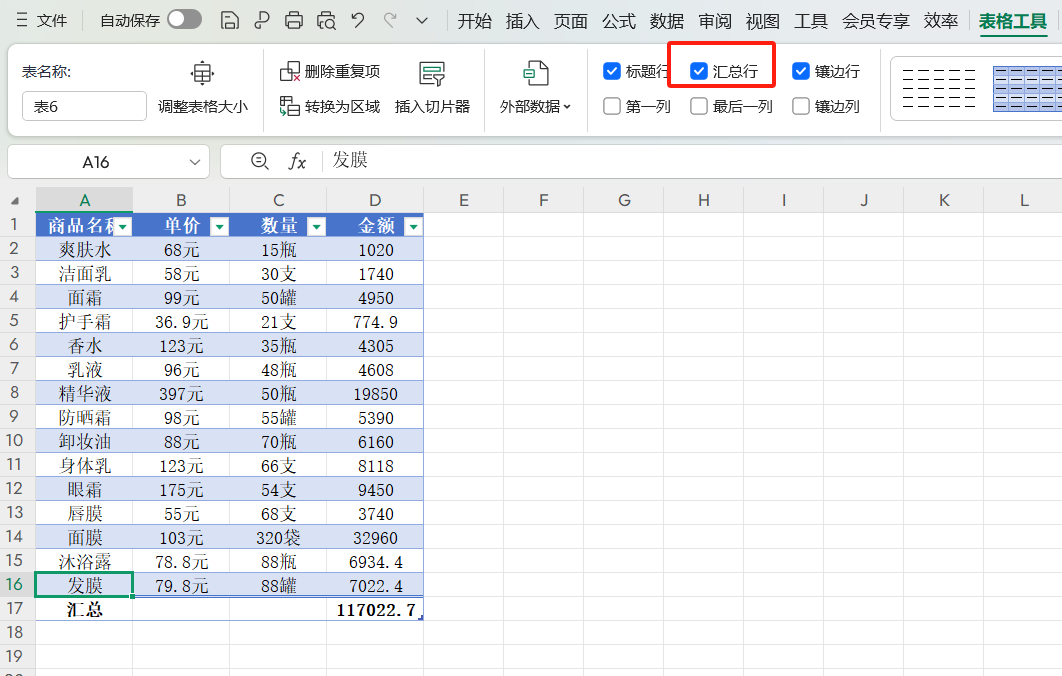Viewport: 1062px width, 676px height.
Task: Click the 转换为区域 convert to range icon
Action: coord(291,103)
